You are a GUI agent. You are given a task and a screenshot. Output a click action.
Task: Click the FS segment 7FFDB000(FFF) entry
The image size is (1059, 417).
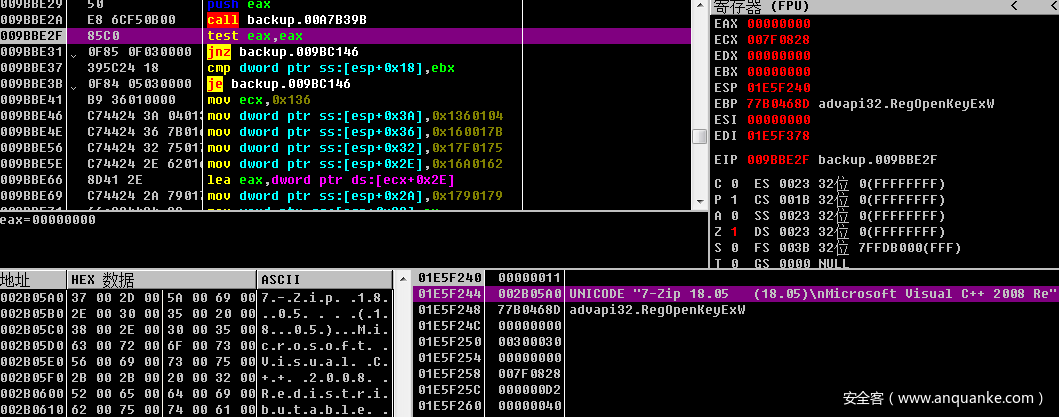click(910, 248)
